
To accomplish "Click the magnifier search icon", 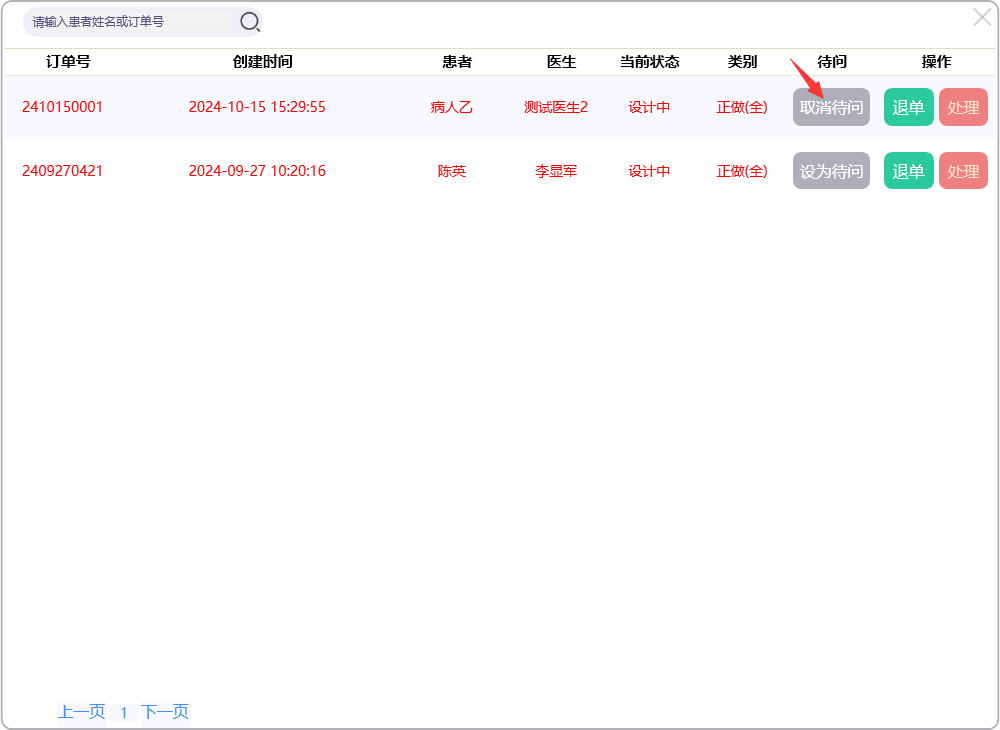I will [x=249, y=21].
